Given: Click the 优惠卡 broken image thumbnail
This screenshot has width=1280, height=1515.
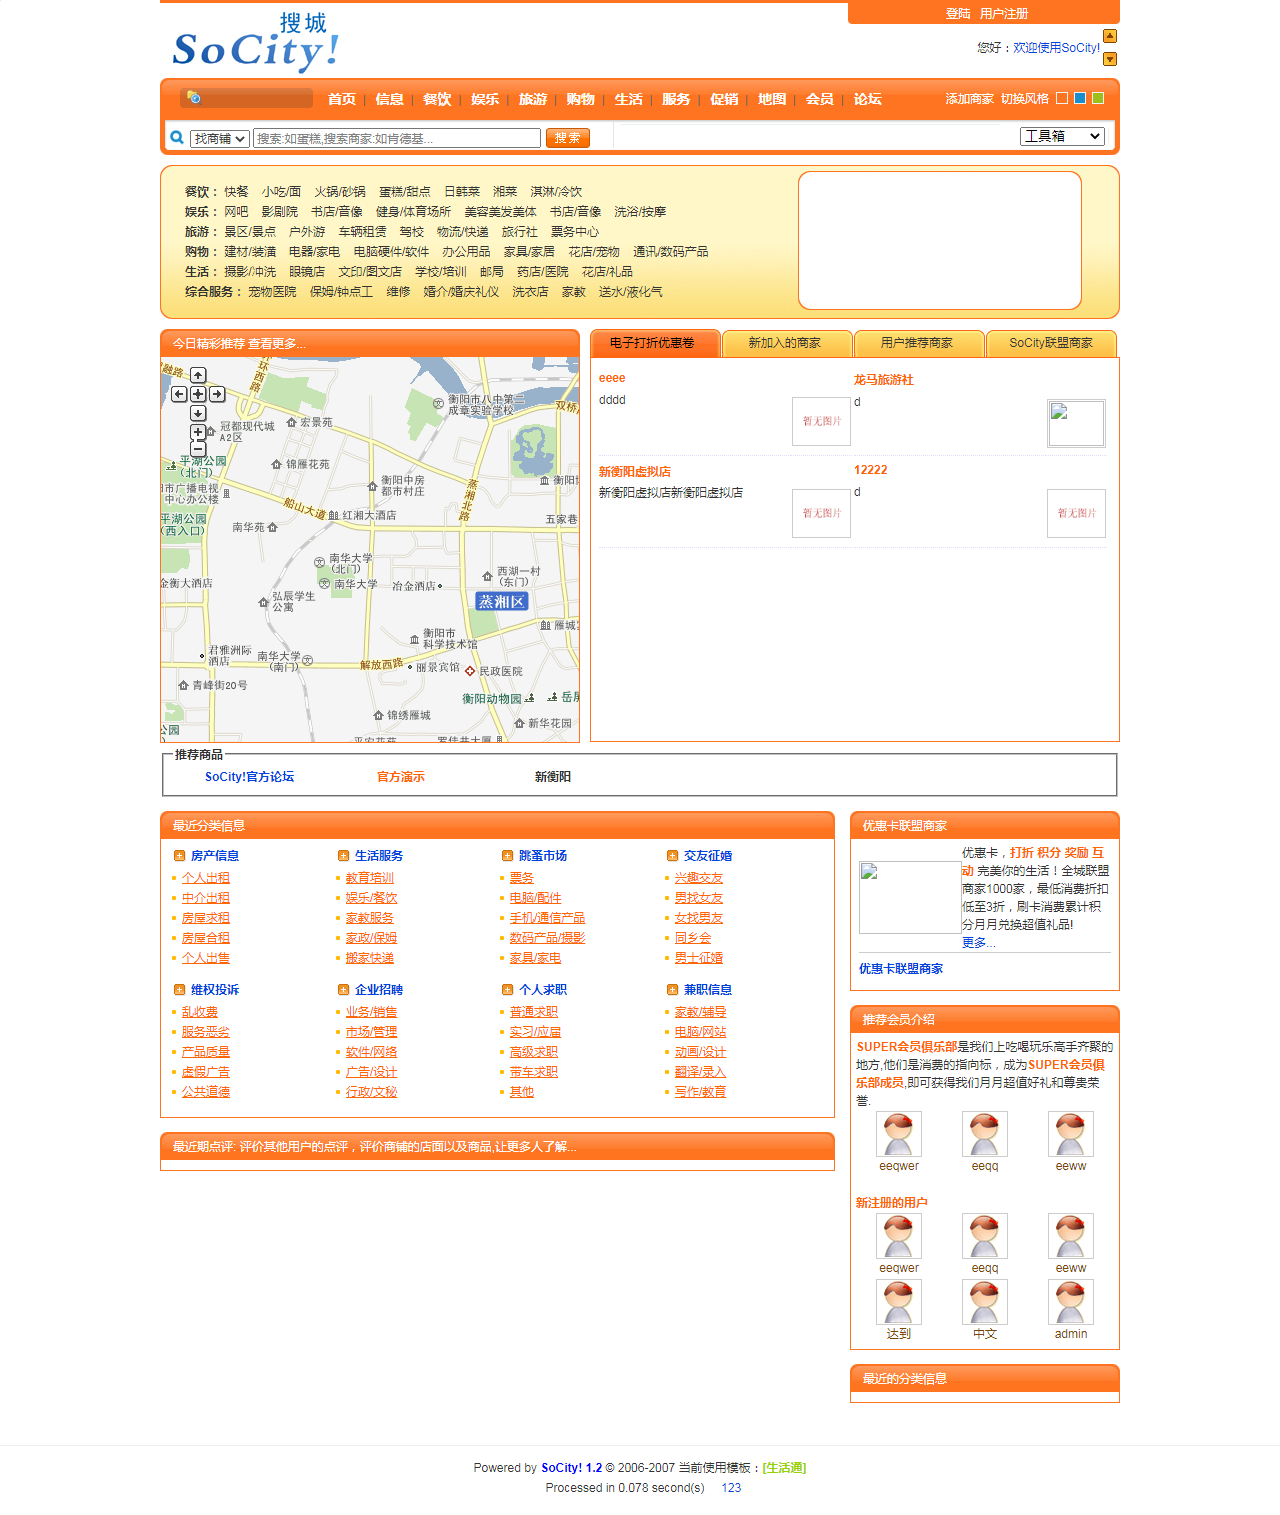Looking at the screenshot, I should coord(909,897).
